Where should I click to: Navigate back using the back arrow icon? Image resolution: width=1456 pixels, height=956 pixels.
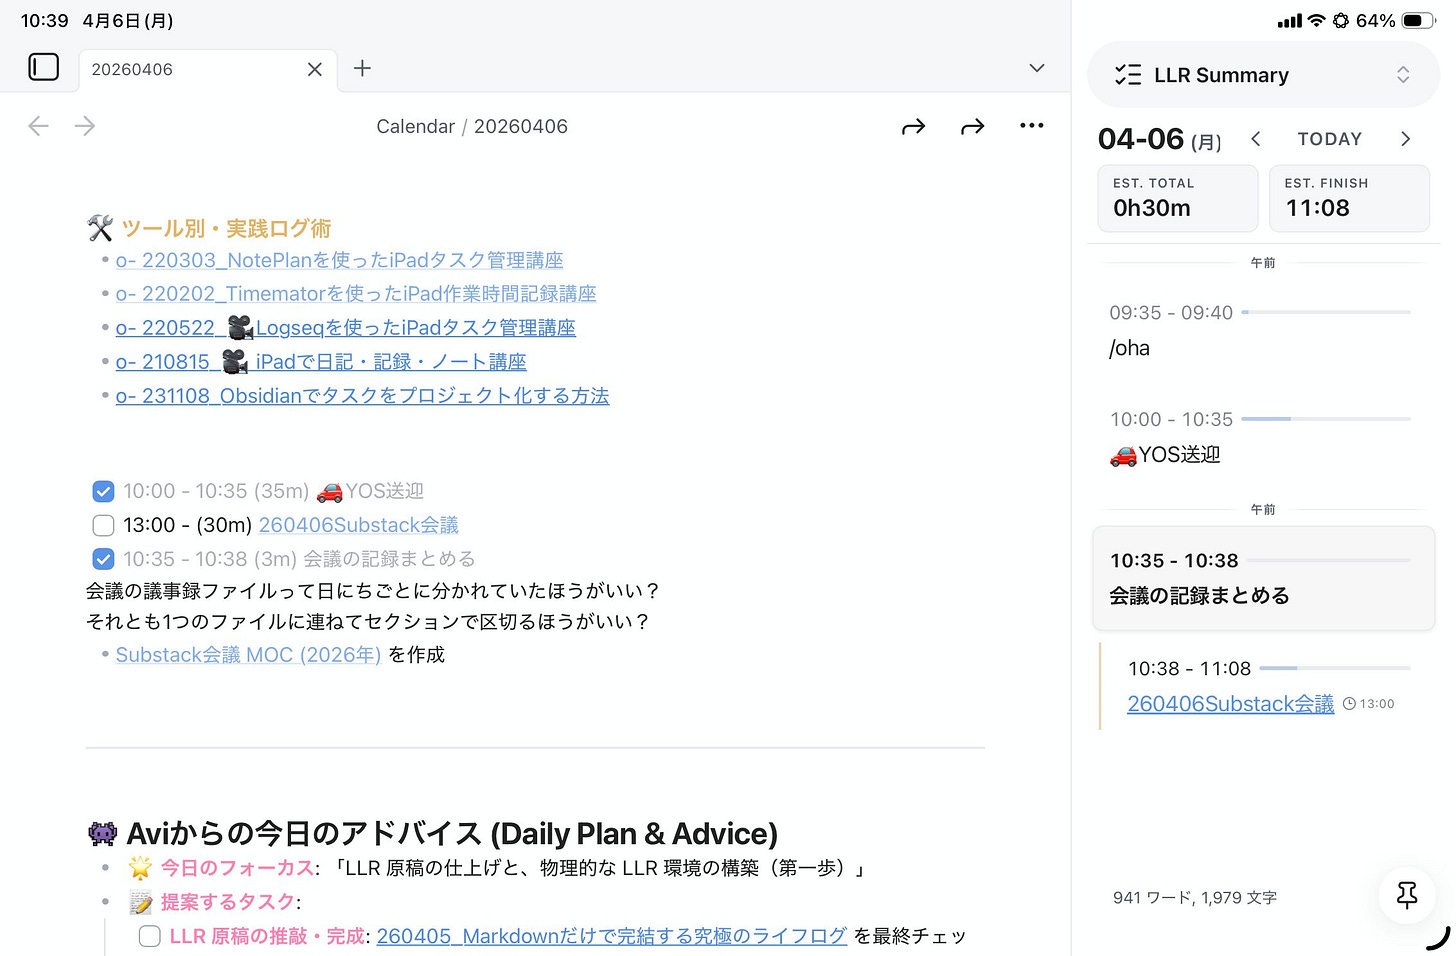[38, 125]
